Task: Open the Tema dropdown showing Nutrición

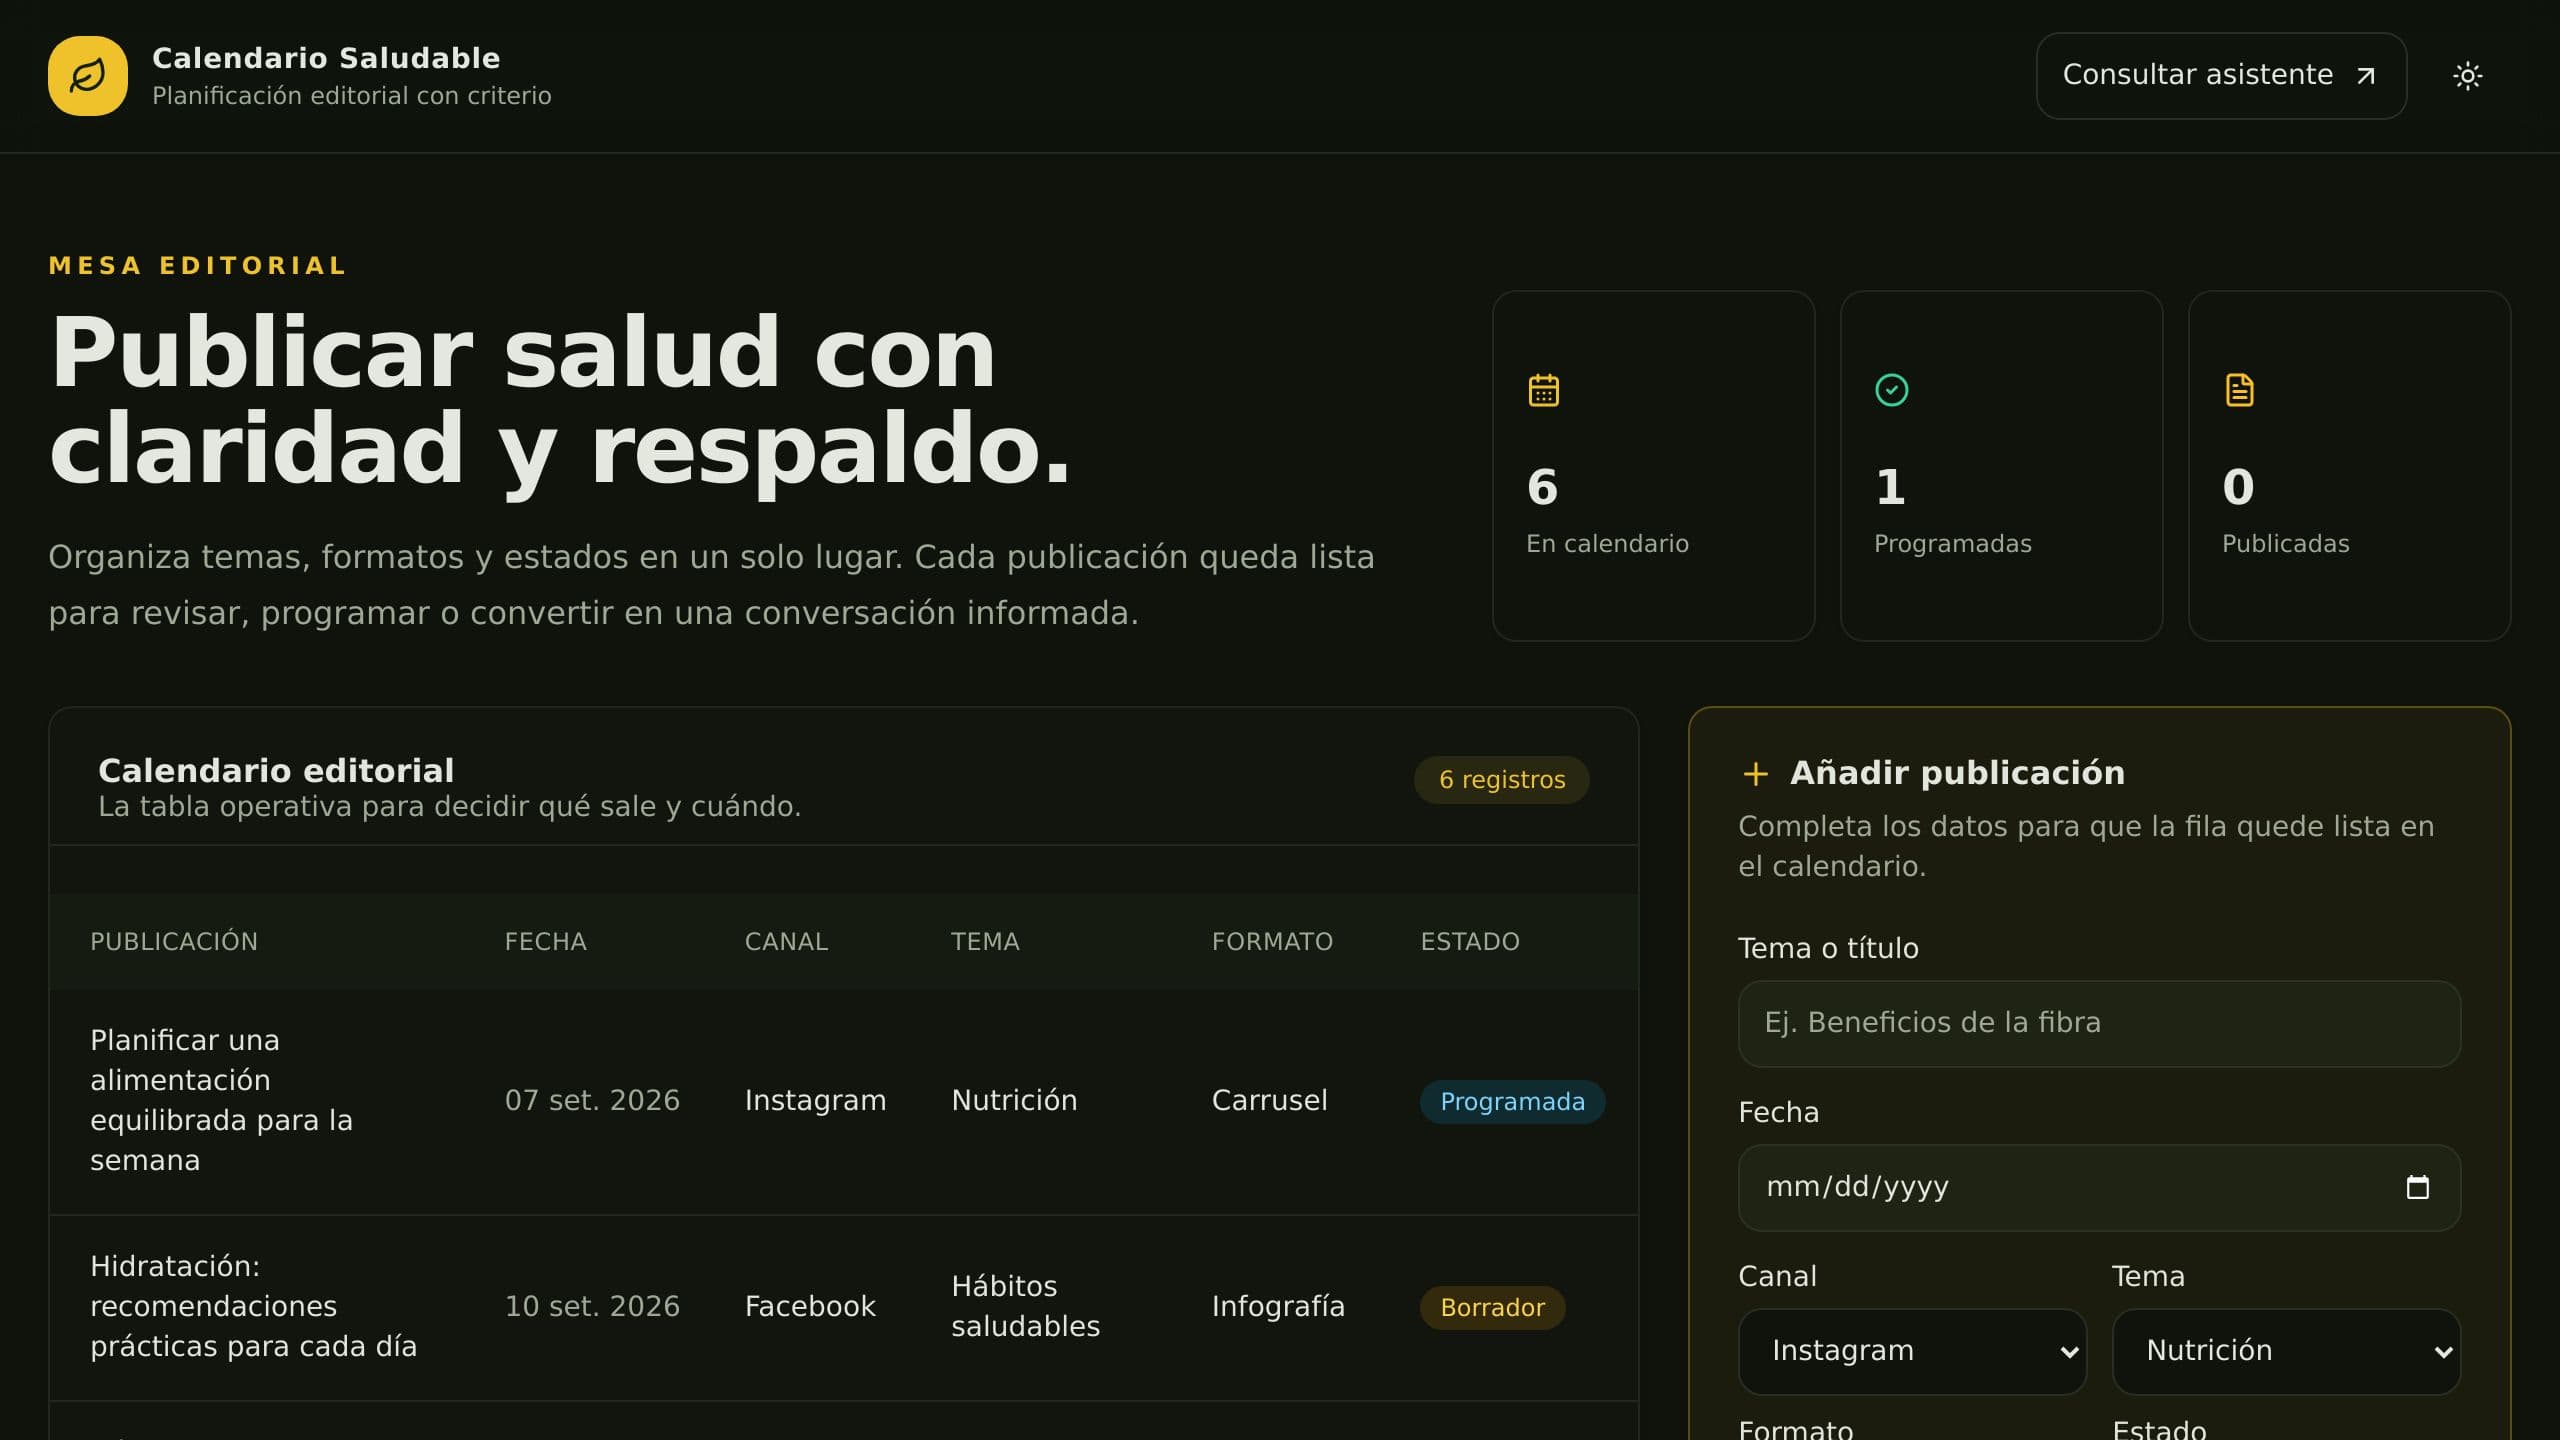Action: click(x=2286, y=1351)
